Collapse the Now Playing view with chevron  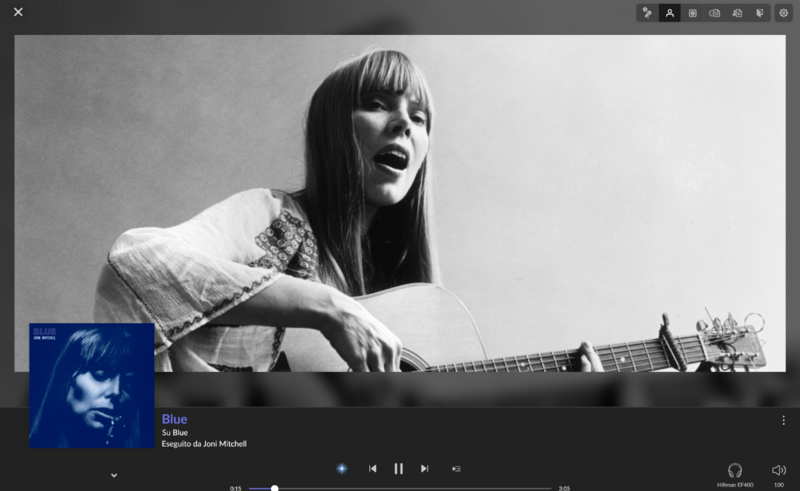(114, 475)
